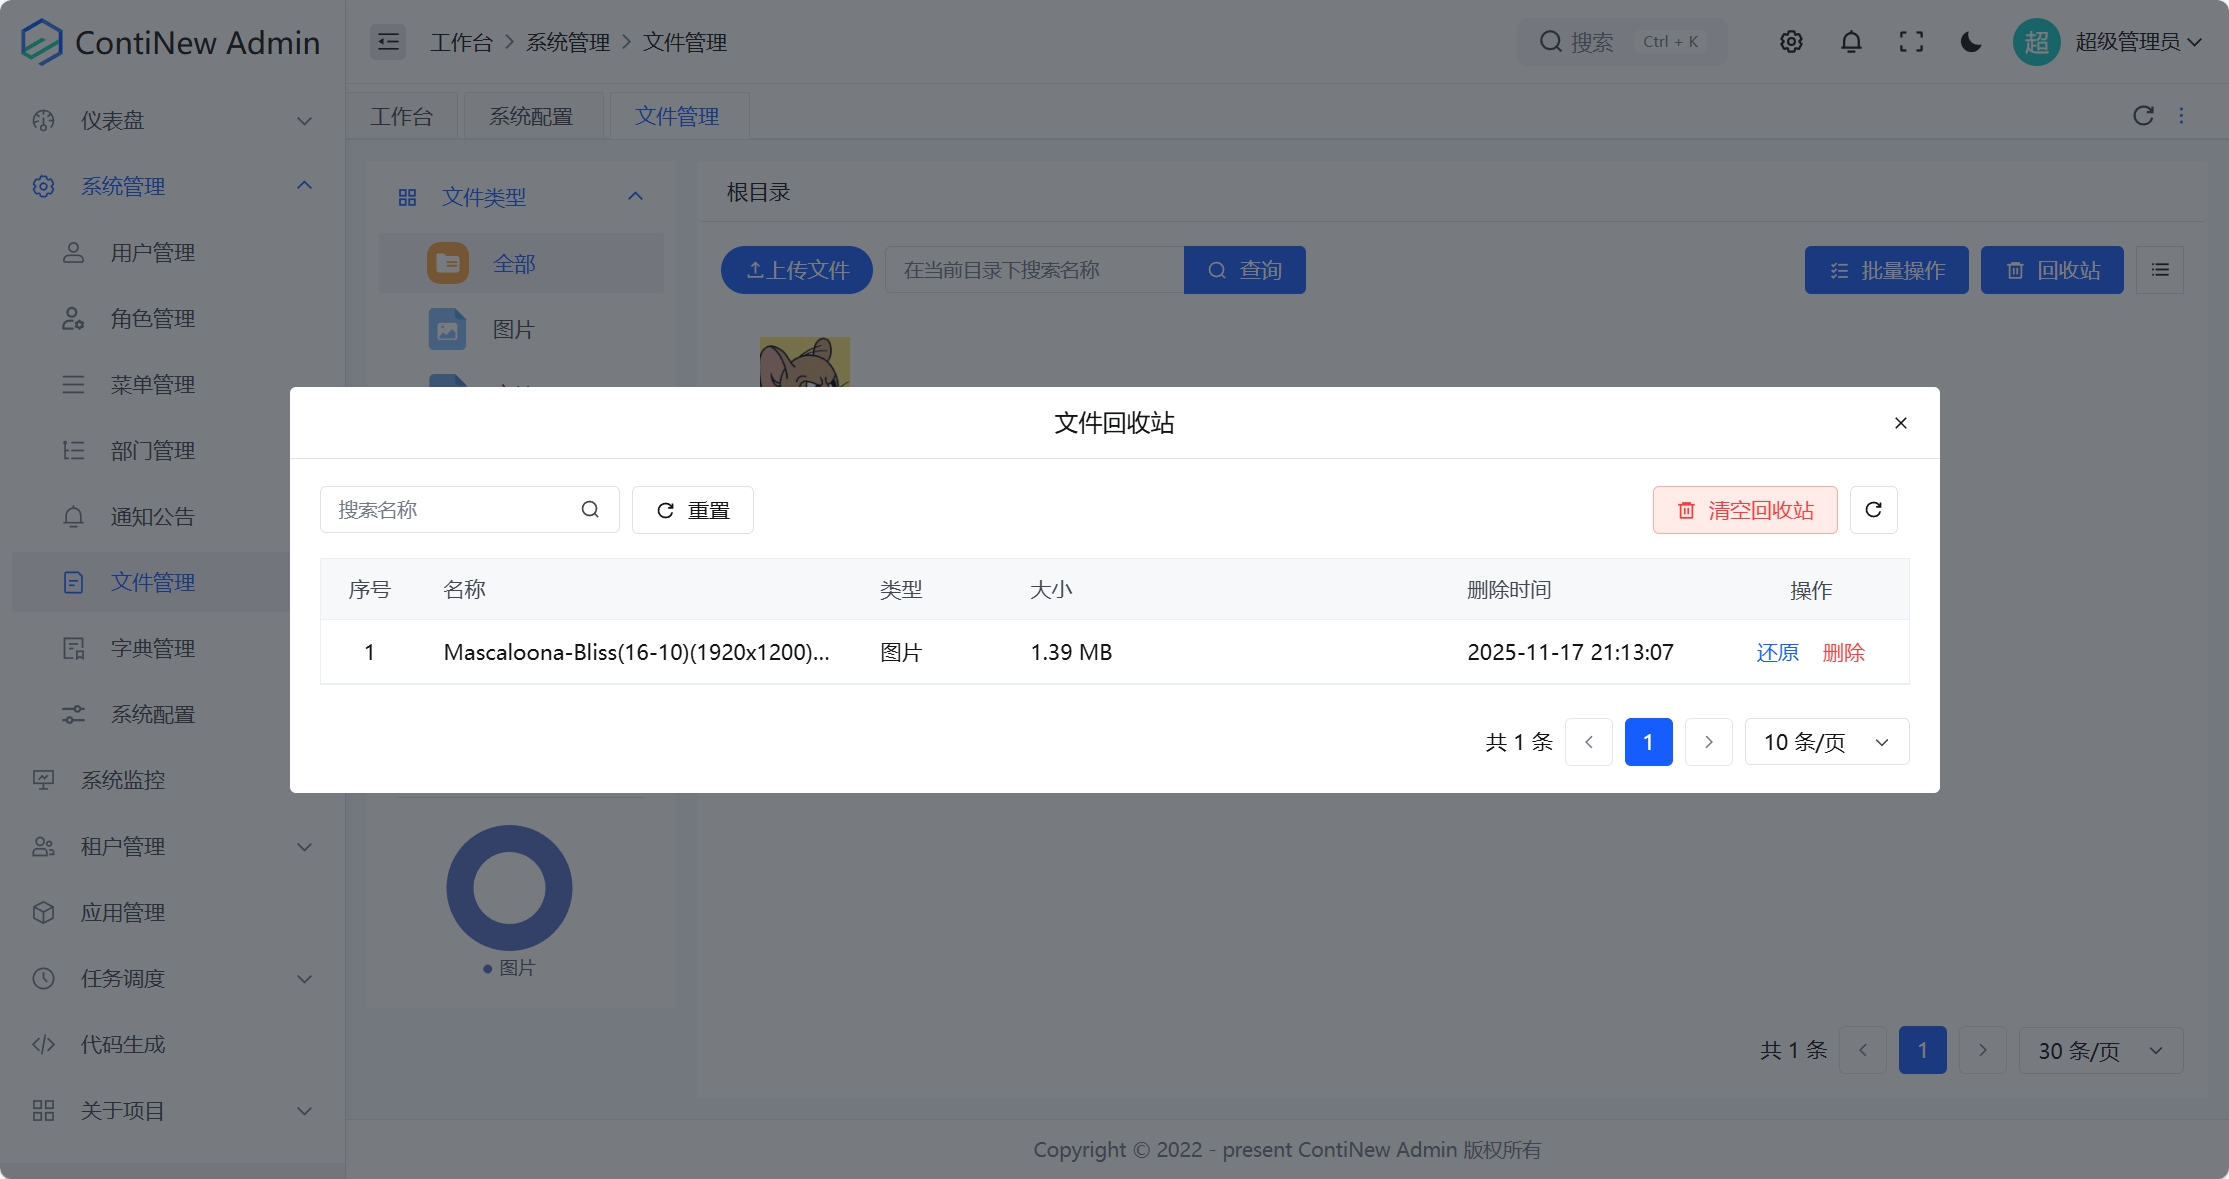Switch to the 系统配置 tab
The image size is (2229, 1179).
pos(531,117)
